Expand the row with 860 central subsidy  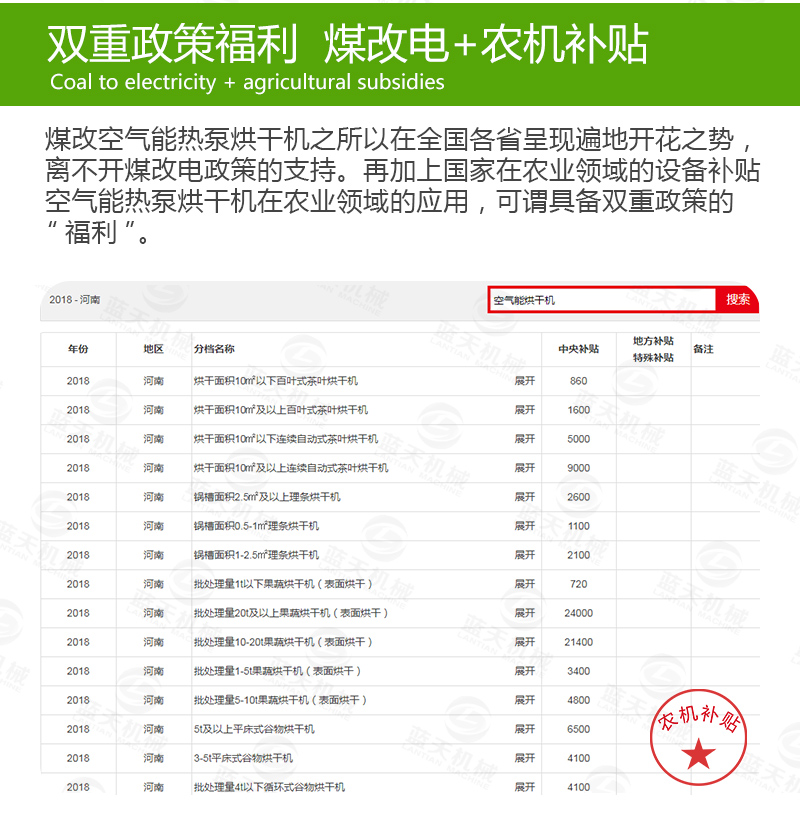(522, 381)
